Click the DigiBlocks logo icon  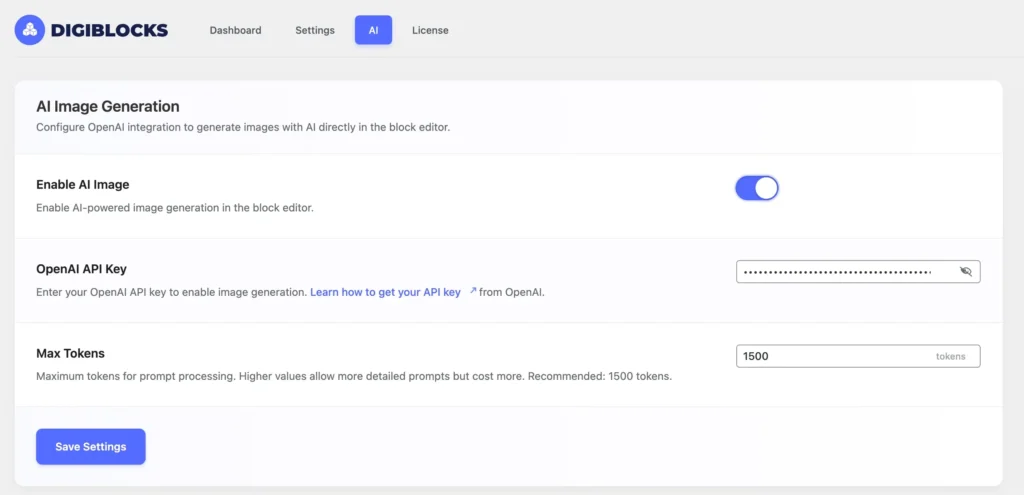pos(30,30)
